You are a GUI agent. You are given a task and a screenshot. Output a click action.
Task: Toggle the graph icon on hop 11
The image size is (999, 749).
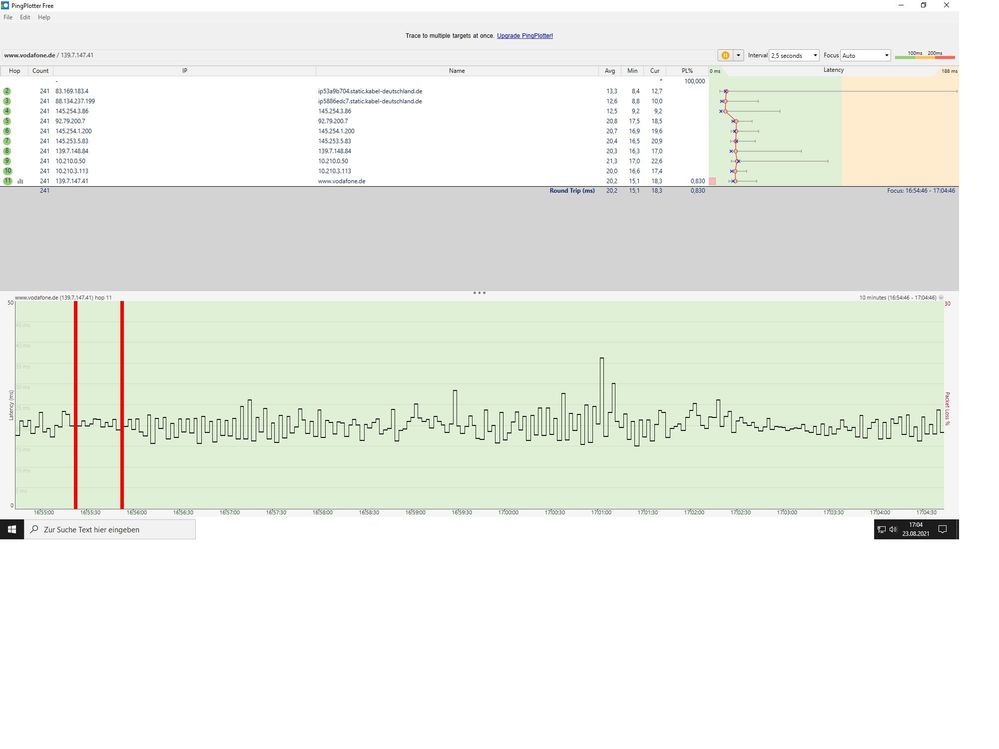20,182
